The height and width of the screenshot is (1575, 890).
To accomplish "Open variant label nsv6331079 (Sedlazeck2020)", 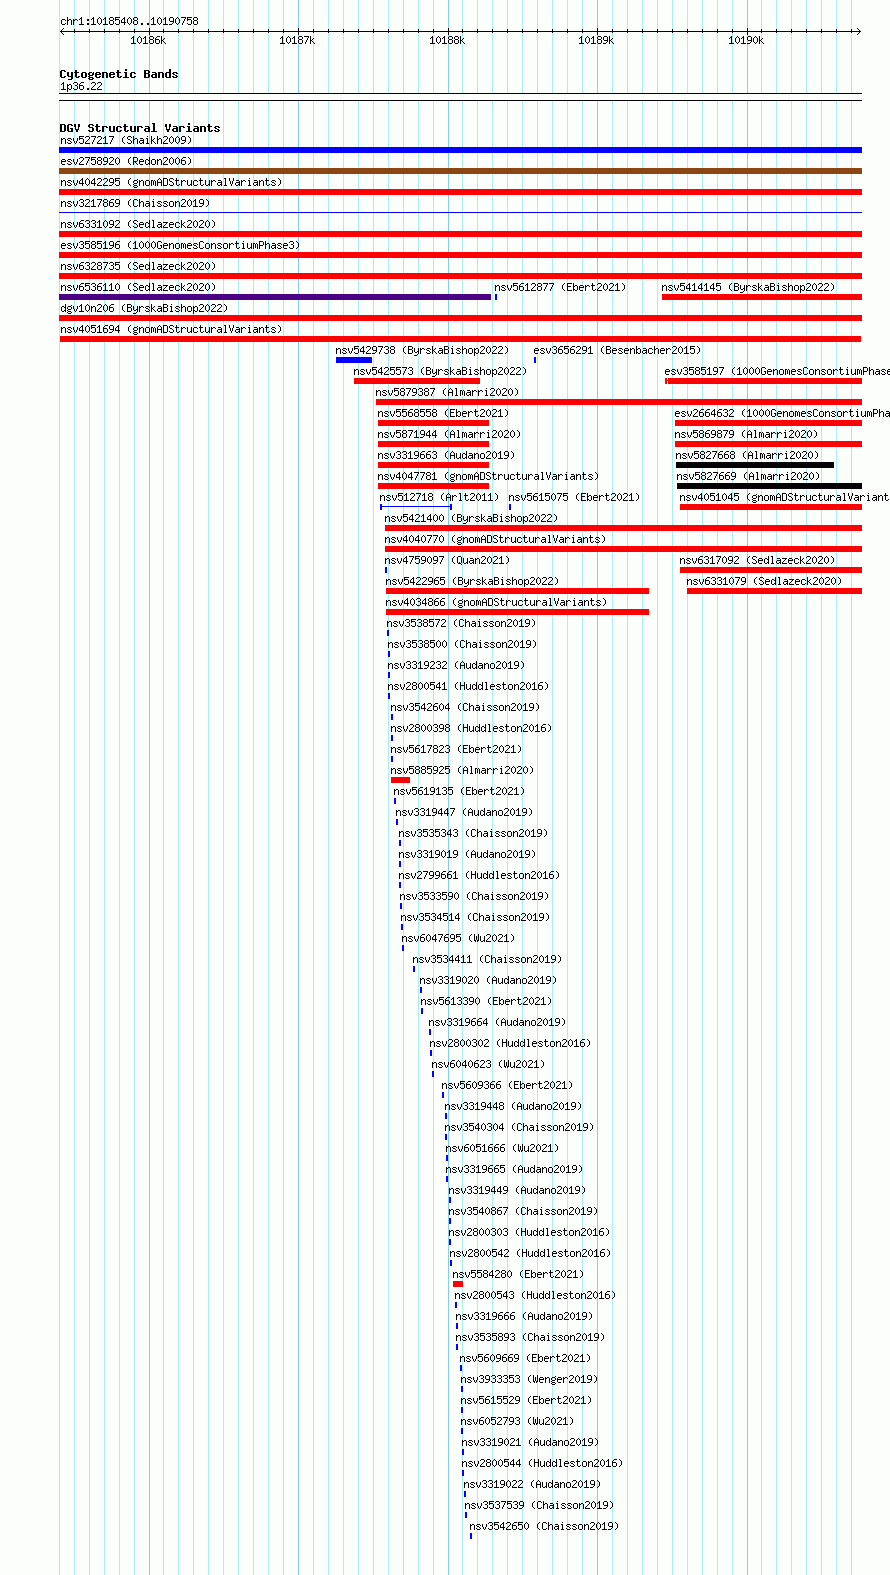I will pyautogui.click(x=764, y=581).
